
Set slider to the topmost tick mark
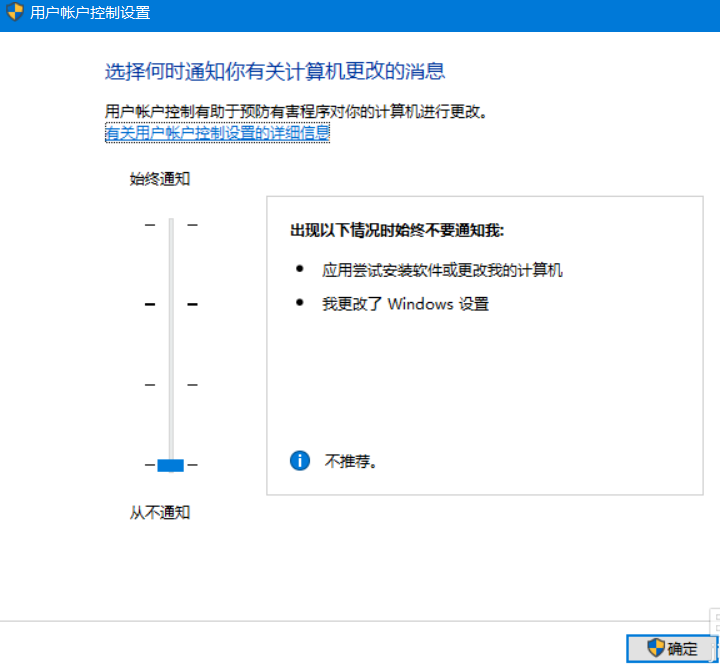(x=171, y=225)
